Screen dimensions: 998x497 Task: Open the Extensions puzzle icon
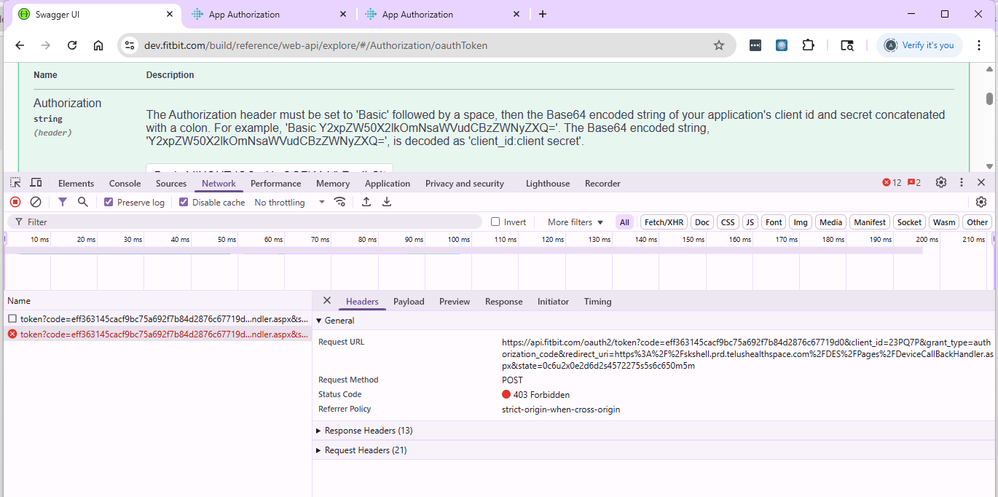pyautogui.click(x=808, y=45)
